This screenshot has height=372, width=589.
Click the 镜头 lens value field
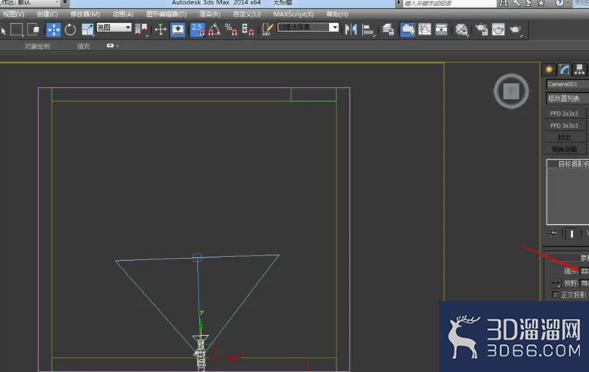click(584, 271)
